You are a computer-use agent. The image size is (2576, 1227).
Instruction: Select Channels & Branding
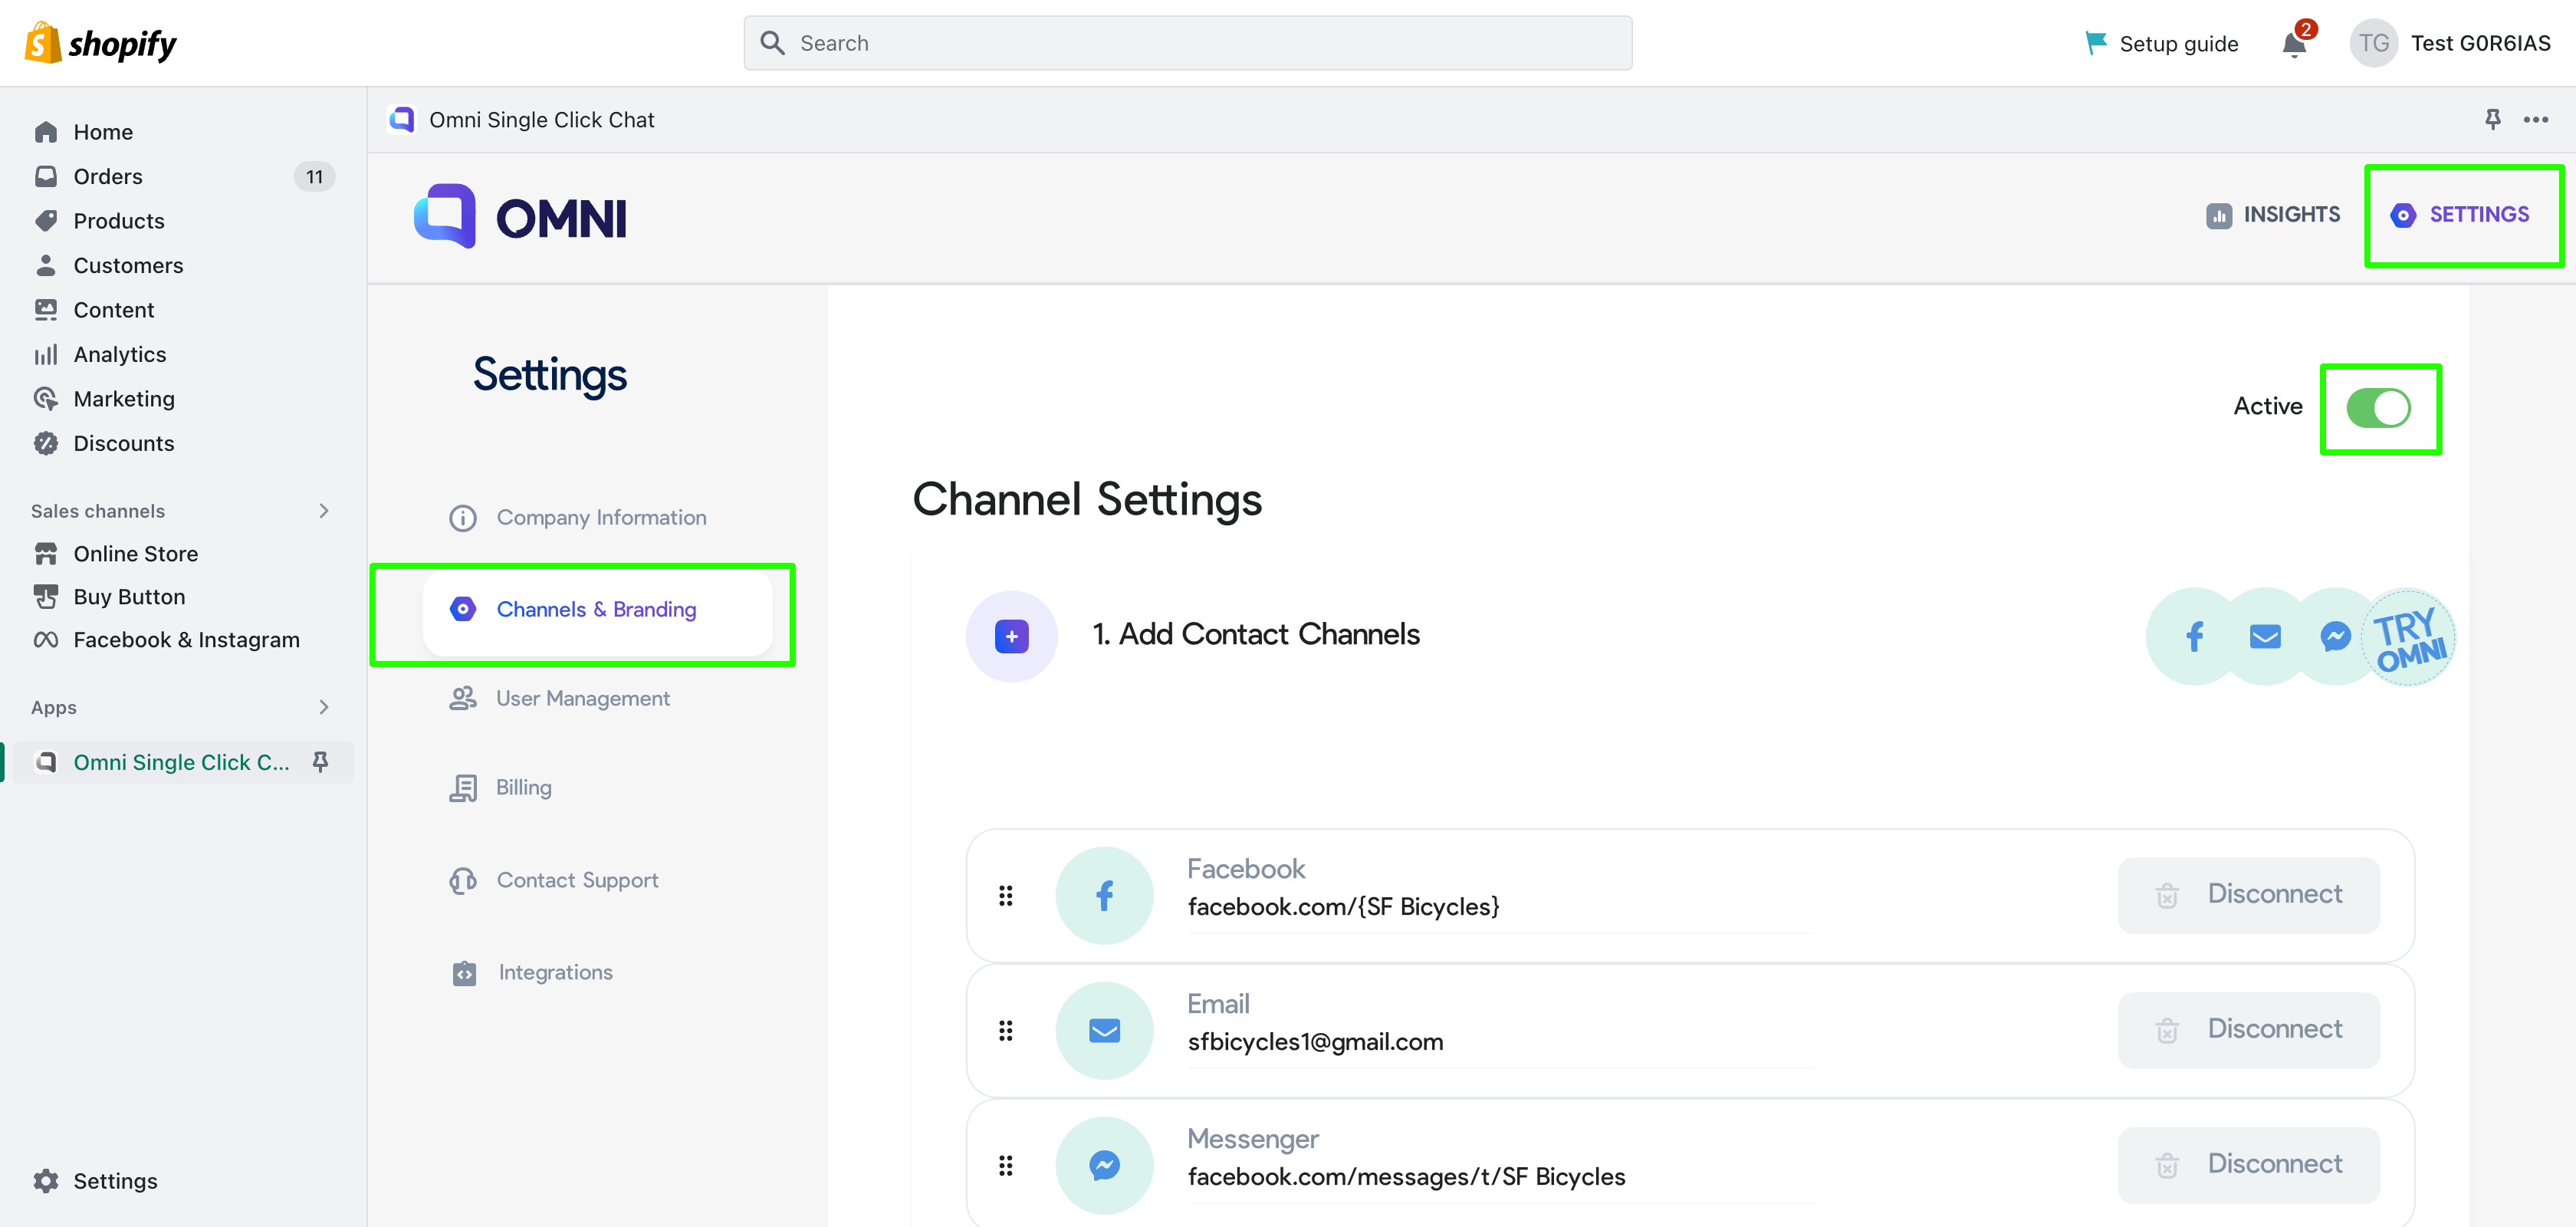click(597, 610)
